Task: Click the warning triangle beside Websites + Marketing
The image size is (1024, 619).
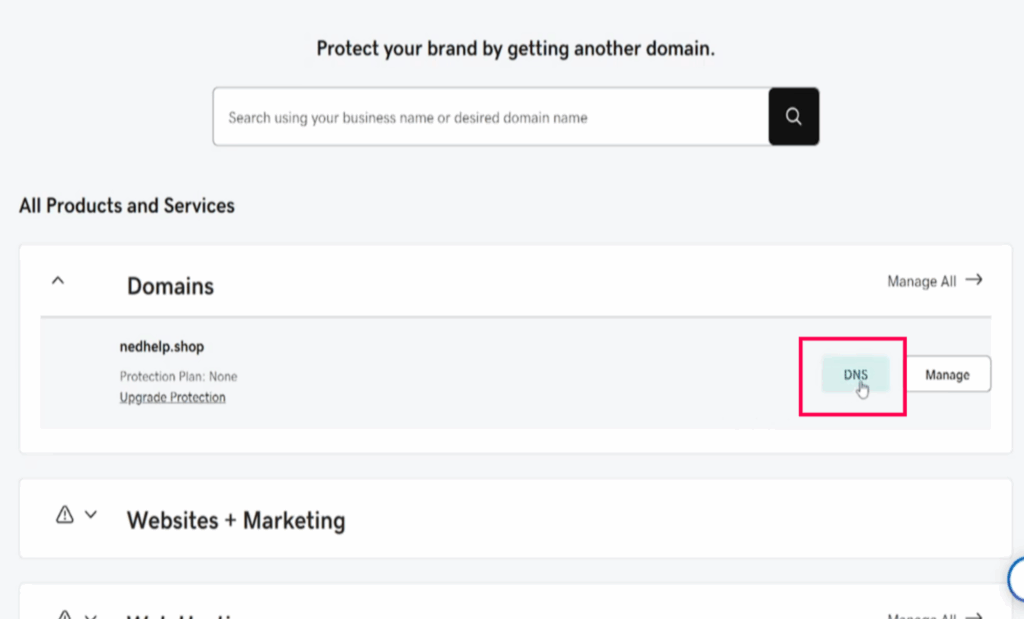Action: pyautogui.click(x=65, y=515)
